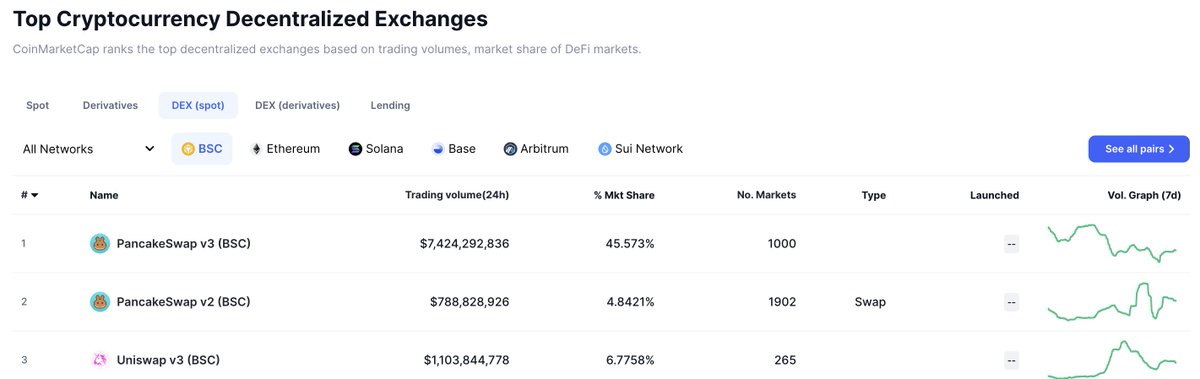This screenshot has width=1200, height=379.
Task: Open the DEX (derivatives) tab
Action: pos(297,105)
